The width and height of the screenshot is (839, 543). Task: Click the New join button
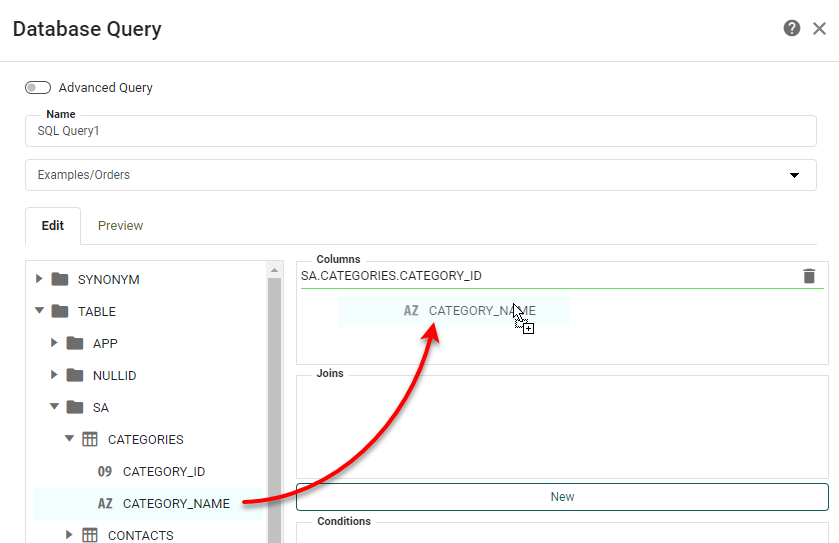pyautogui.click(x=562, y=496)
